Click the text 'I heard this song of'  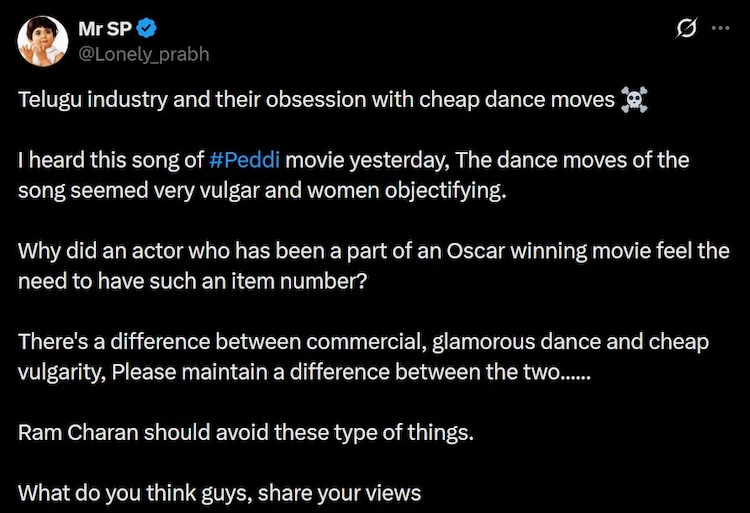click(x=111, y=160)
